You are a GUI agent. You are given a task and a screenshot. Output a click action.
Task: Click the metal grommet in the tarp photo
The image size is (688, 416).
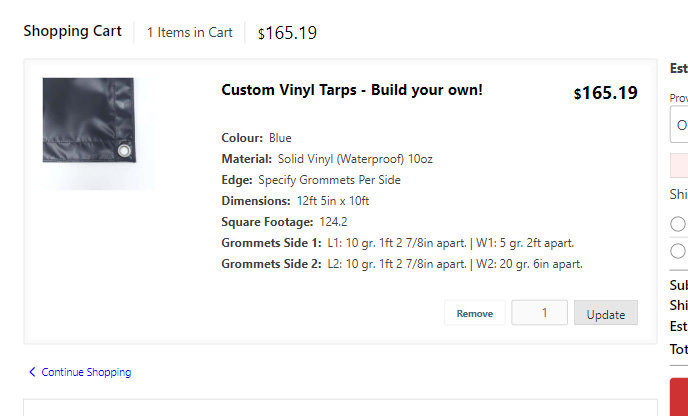pos(124,151)
